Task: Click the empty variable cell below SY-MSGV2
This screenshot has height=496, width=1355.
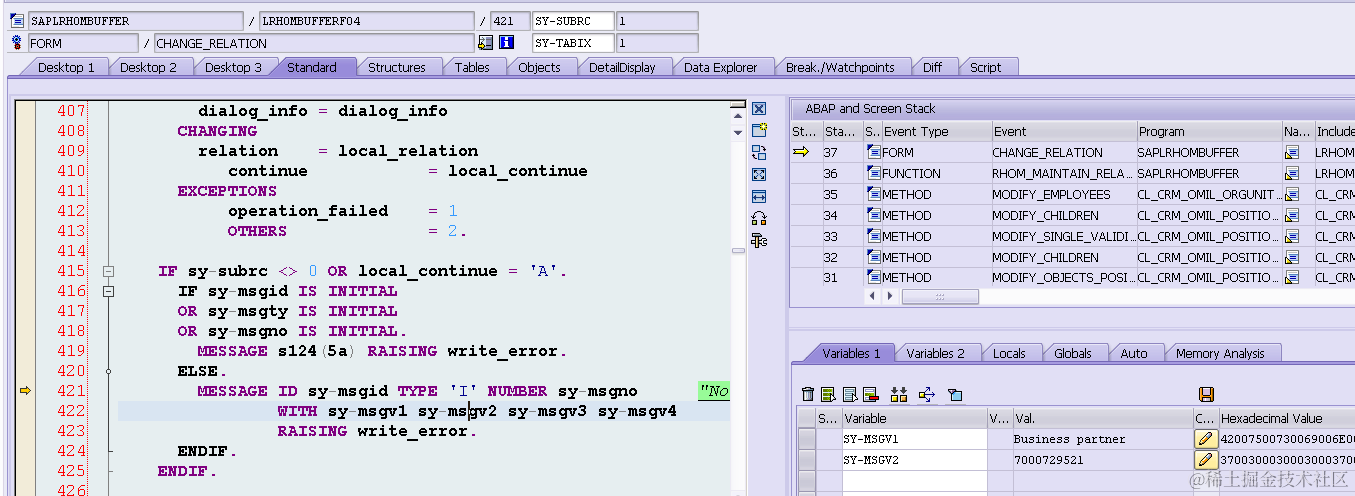Action: [x=914, y=481]
